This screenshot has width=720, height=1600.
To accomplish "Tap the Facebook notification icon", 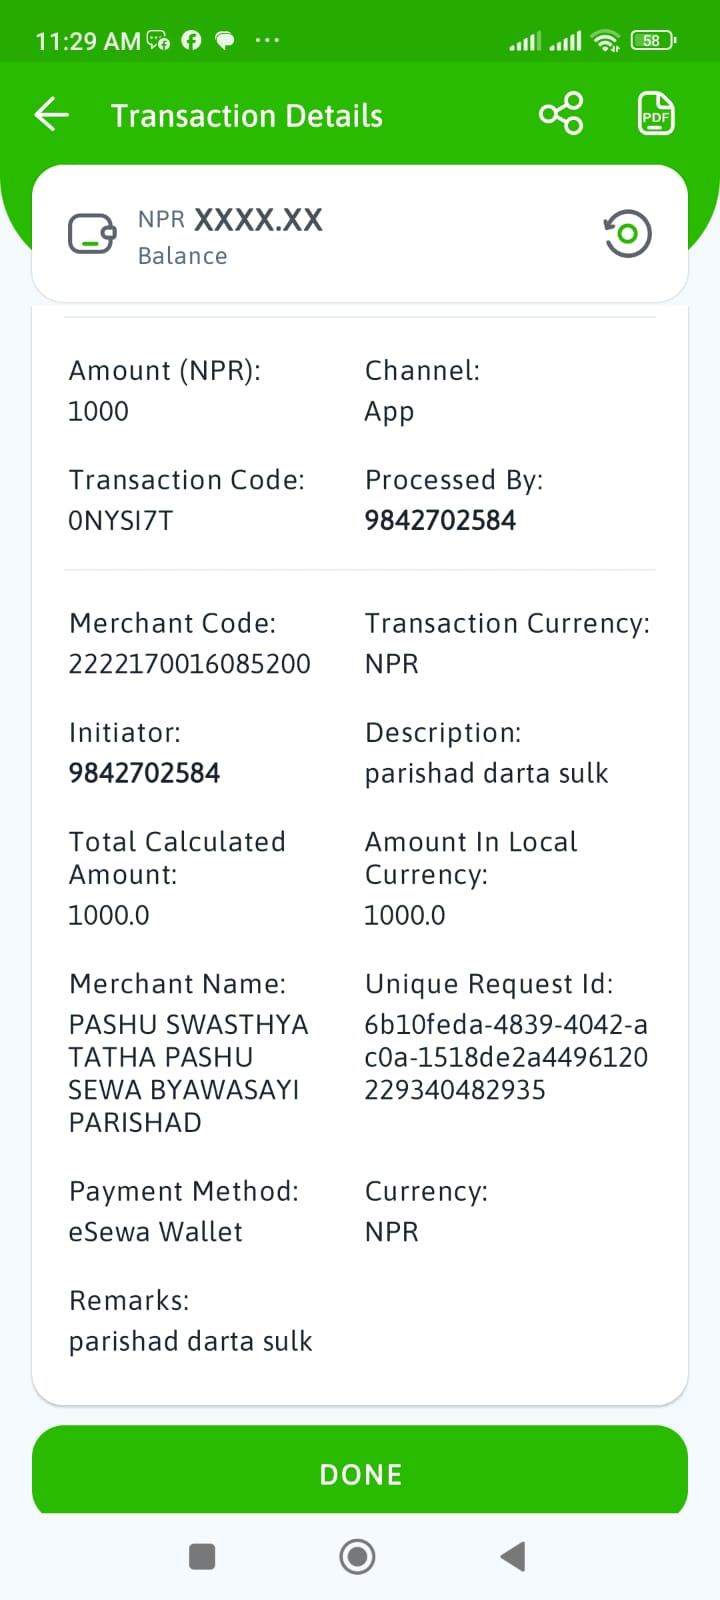I will pyautogui.click(x=191, y=40).
